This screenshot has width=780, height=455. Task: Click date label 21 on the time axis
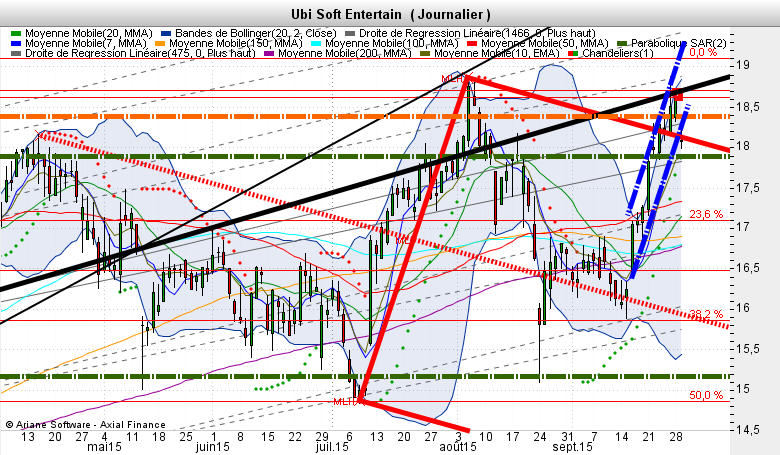click(x=649, y=437)
